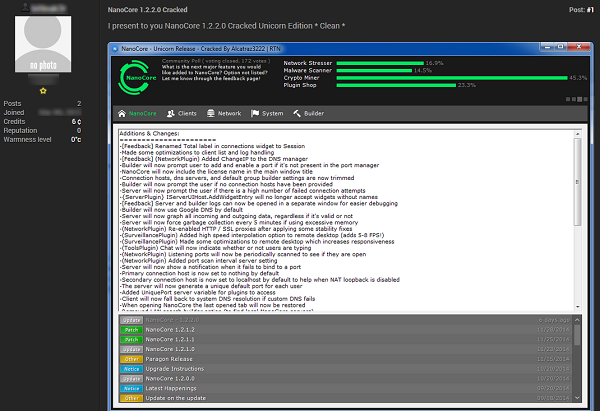Open the System tab
This screenshot has height=411, width=600.
[x=267, y=113]
